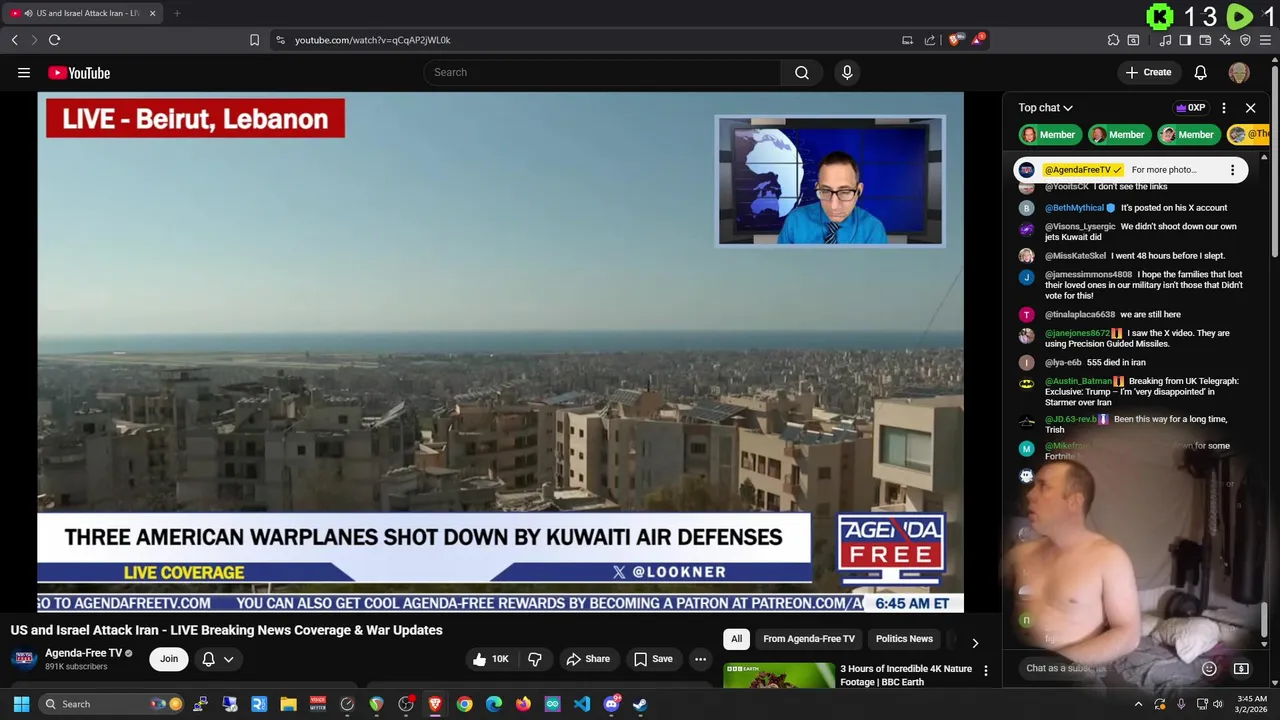Open the Brave VPN shield icon
Viewport: 1280px width, 720px height.
click(x=1245, y=40)
